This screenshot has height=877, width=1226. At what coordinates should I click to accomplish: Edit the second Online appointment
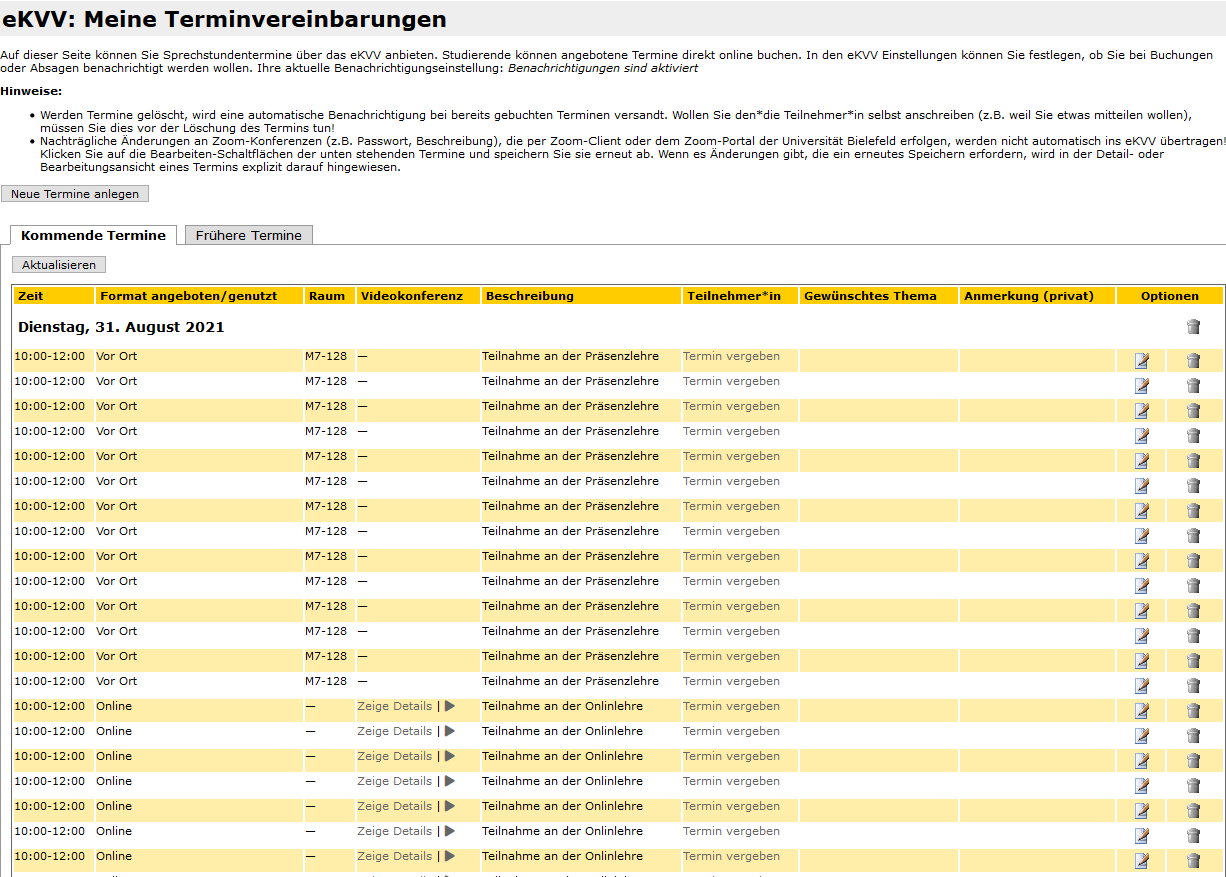point(1141,735)
